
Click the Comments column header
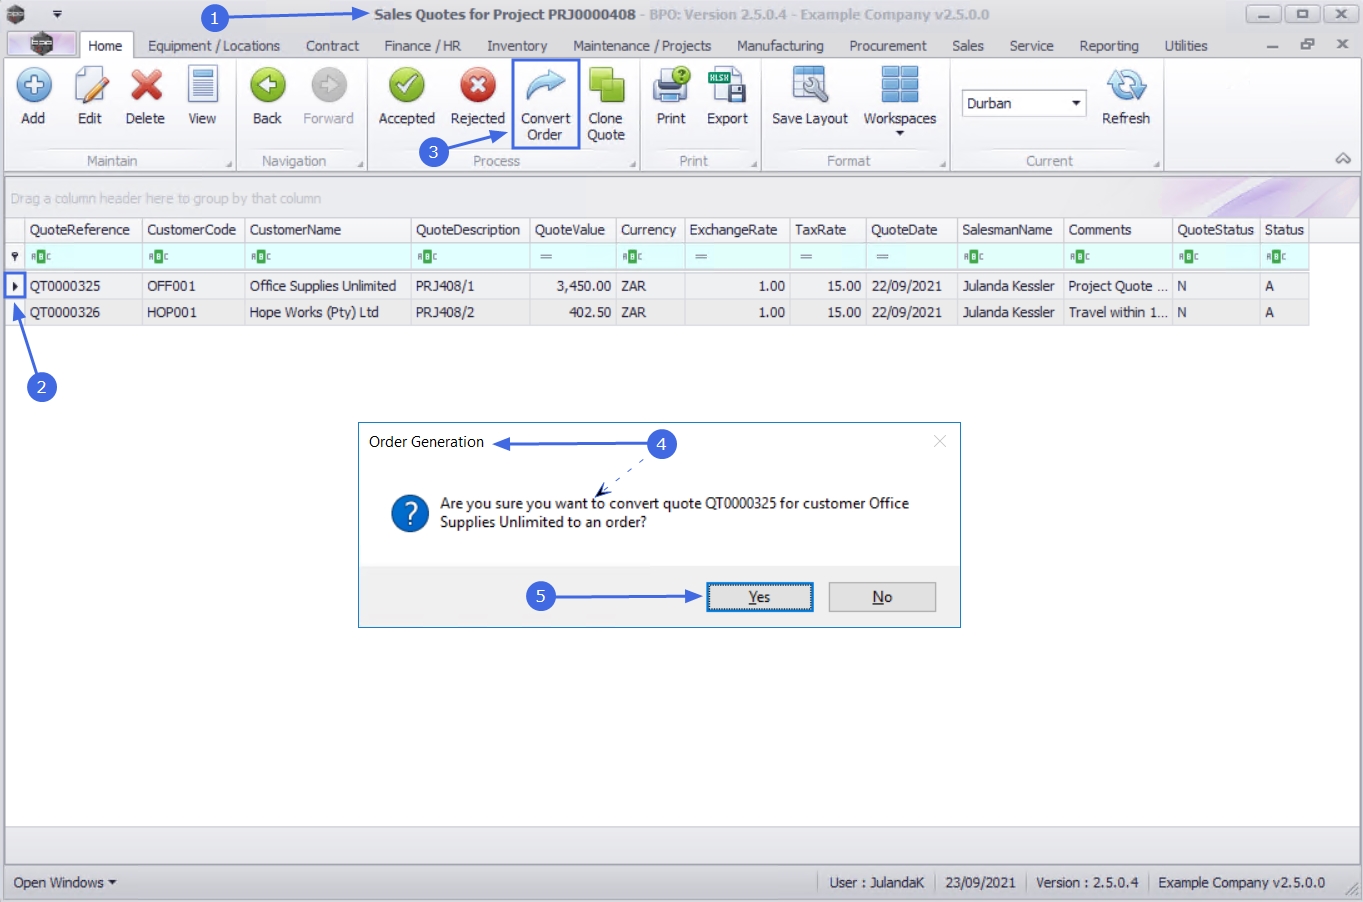pos(1118,230)
